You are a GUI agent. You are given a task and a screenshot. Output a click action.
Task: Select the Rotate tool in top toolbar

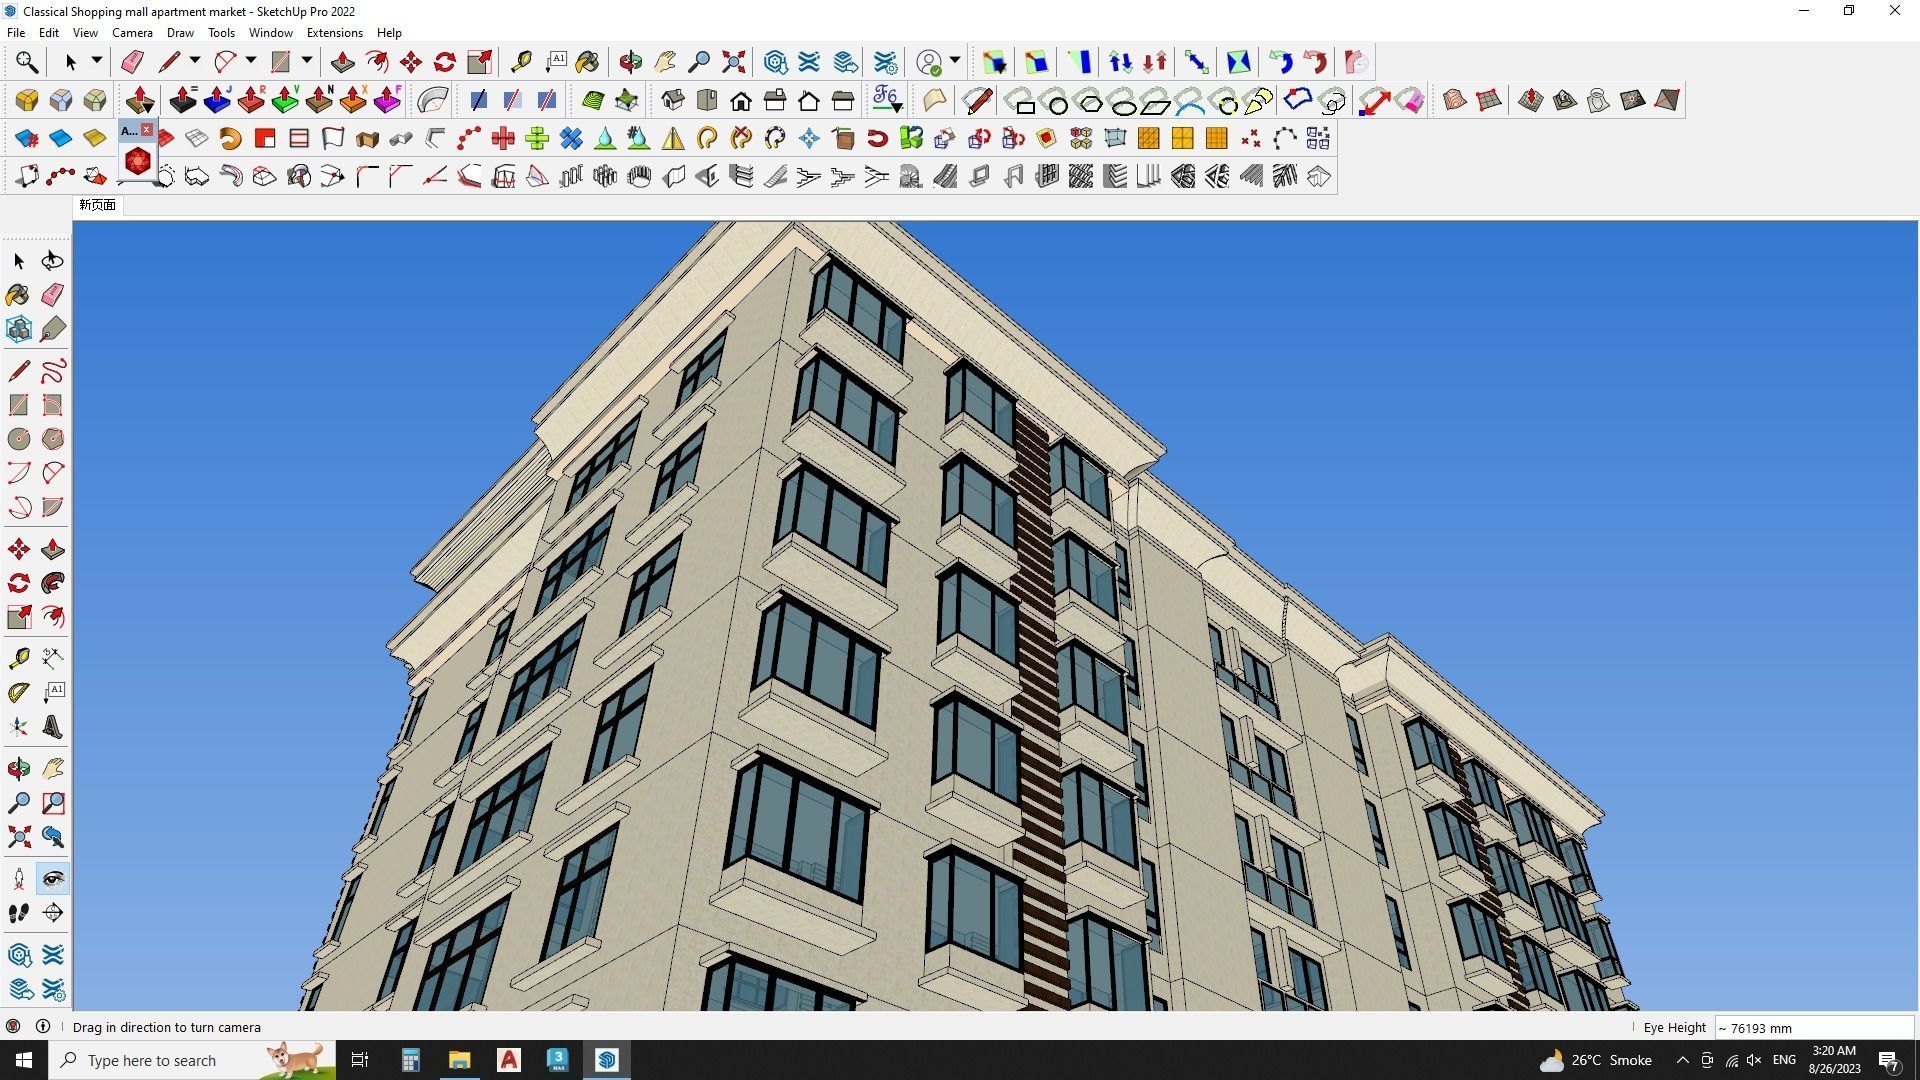click(445, 62)
